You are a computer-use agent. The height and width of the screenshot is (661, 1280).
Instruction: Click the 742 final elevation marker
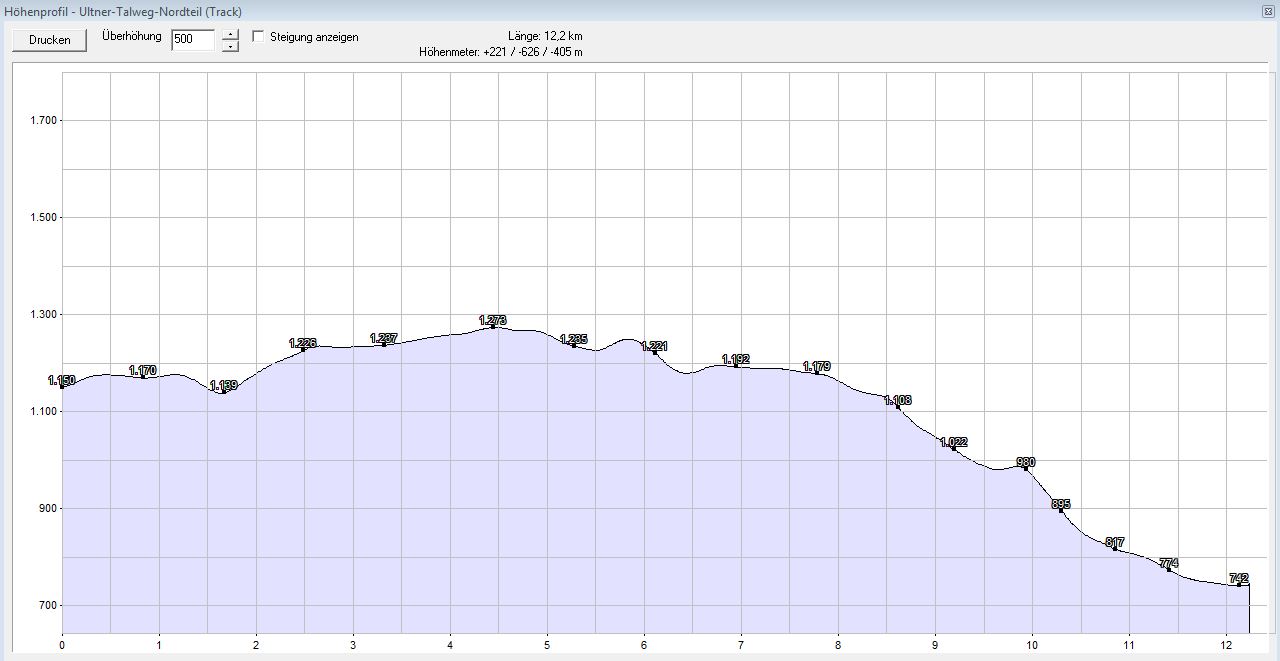[x=1239, y=583]
